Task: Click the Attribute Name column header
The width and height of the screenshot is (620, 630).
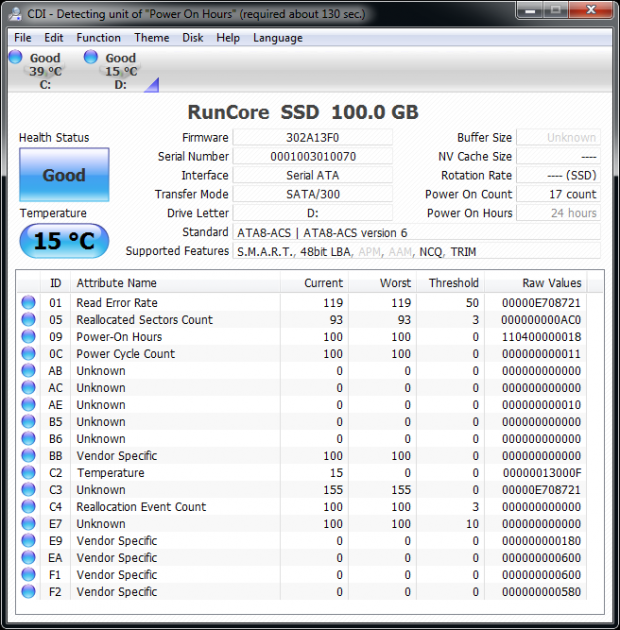Action: coord(175,283)
